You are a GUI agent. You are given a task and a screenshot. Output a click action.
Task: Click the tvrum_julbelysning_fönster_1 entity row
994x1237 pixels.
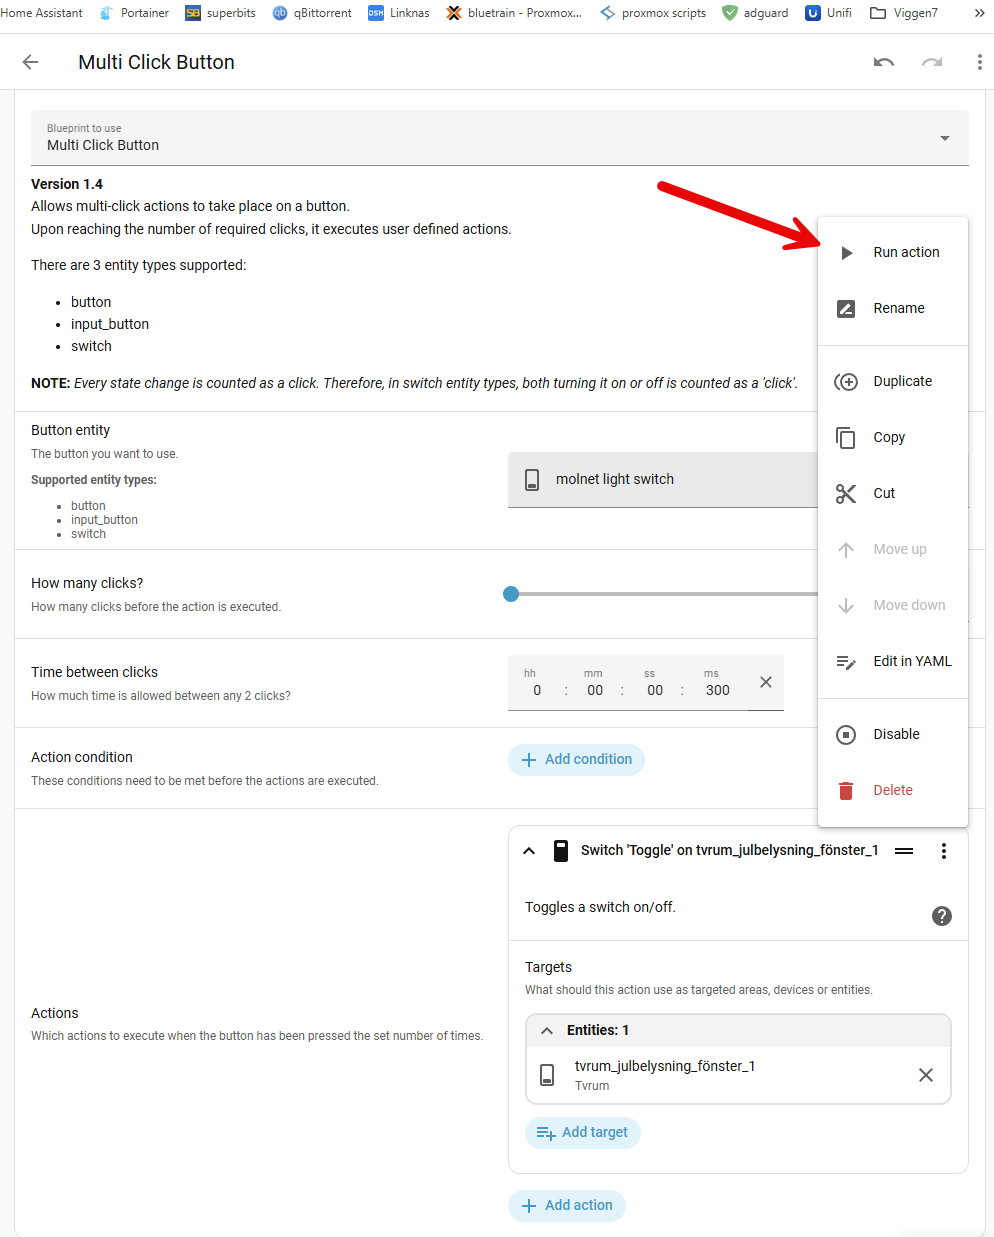(x=738, y=1075)
